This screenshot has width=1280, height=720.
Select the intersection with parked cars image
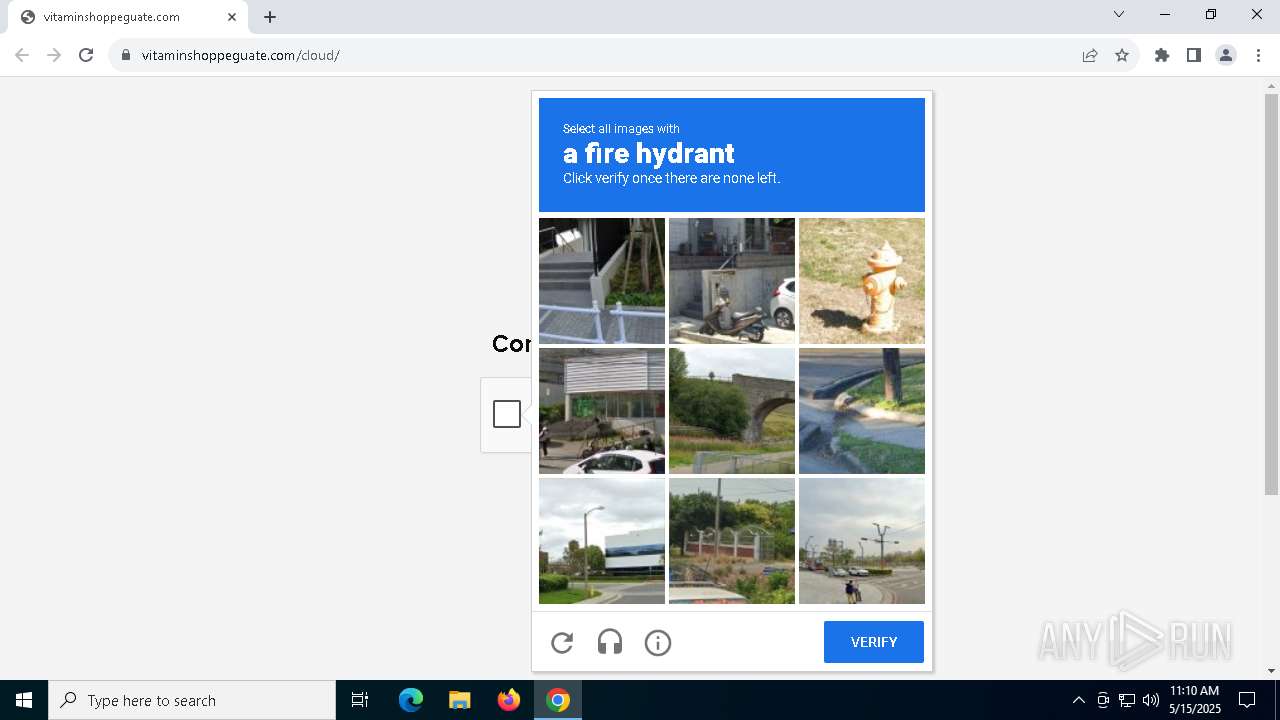862,541
